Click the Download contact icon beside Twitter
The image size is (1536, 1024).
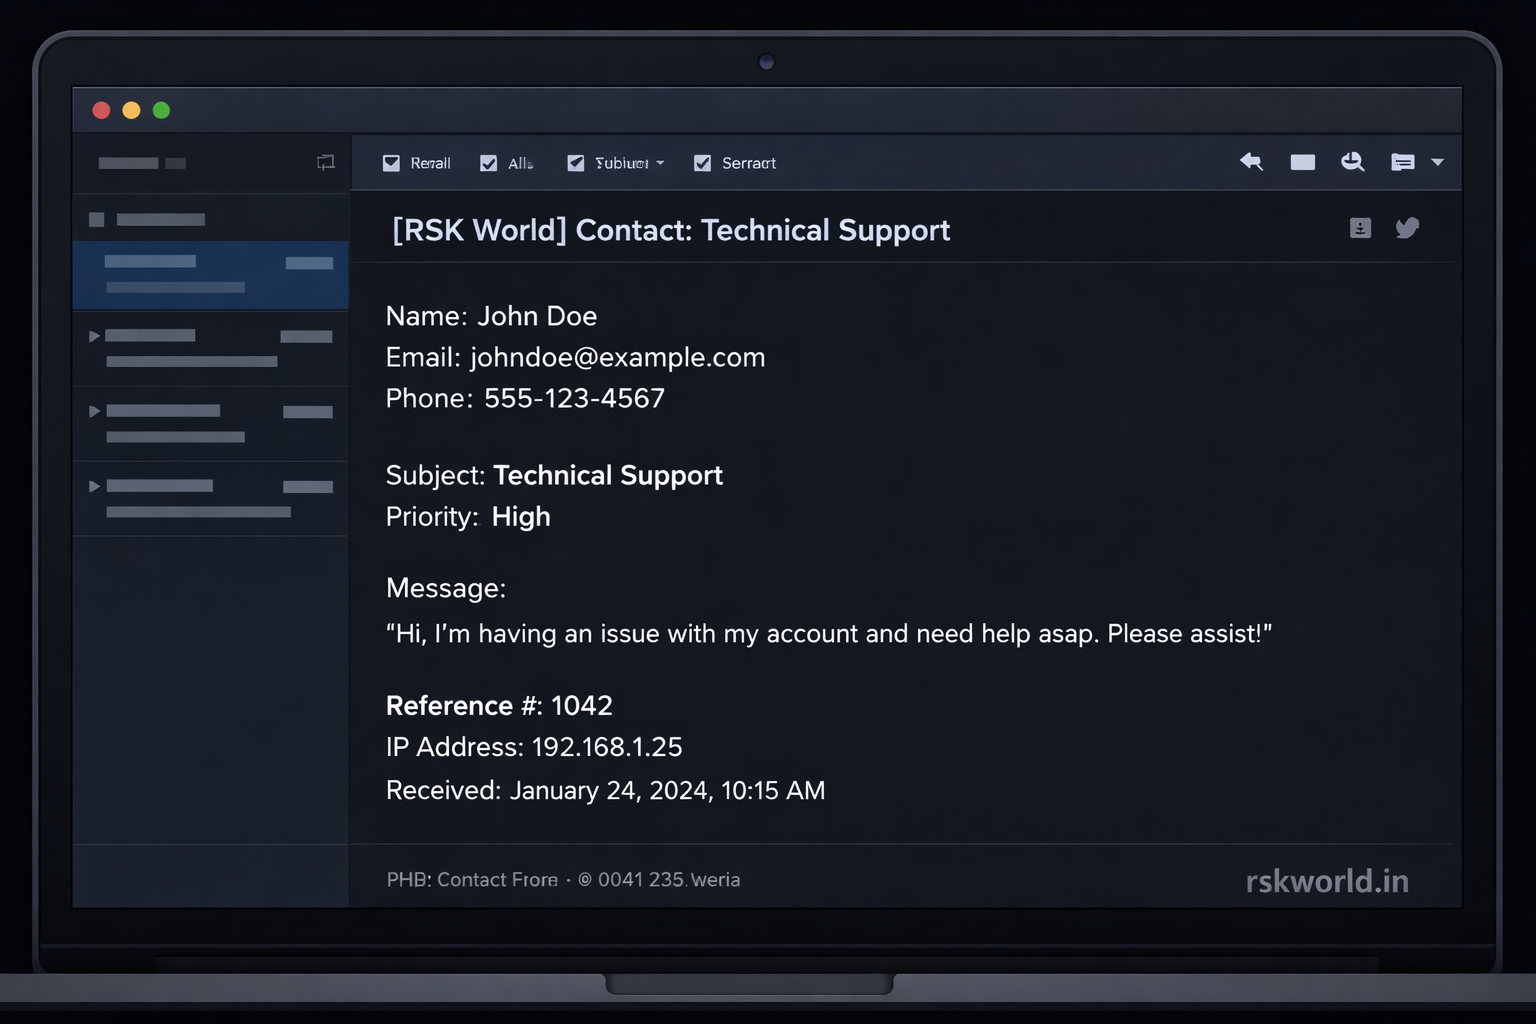click(1360, 228)
